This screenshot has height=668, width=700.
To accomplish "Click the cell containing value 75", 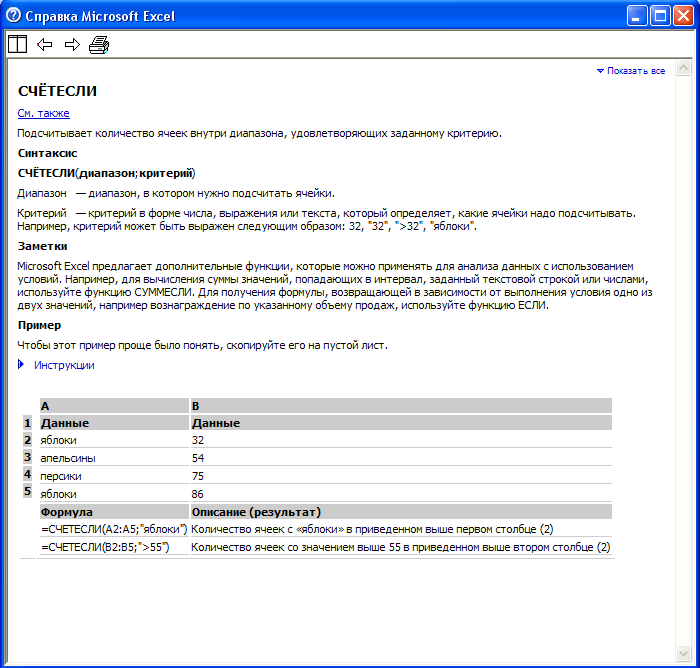I will tap(198, 475).
